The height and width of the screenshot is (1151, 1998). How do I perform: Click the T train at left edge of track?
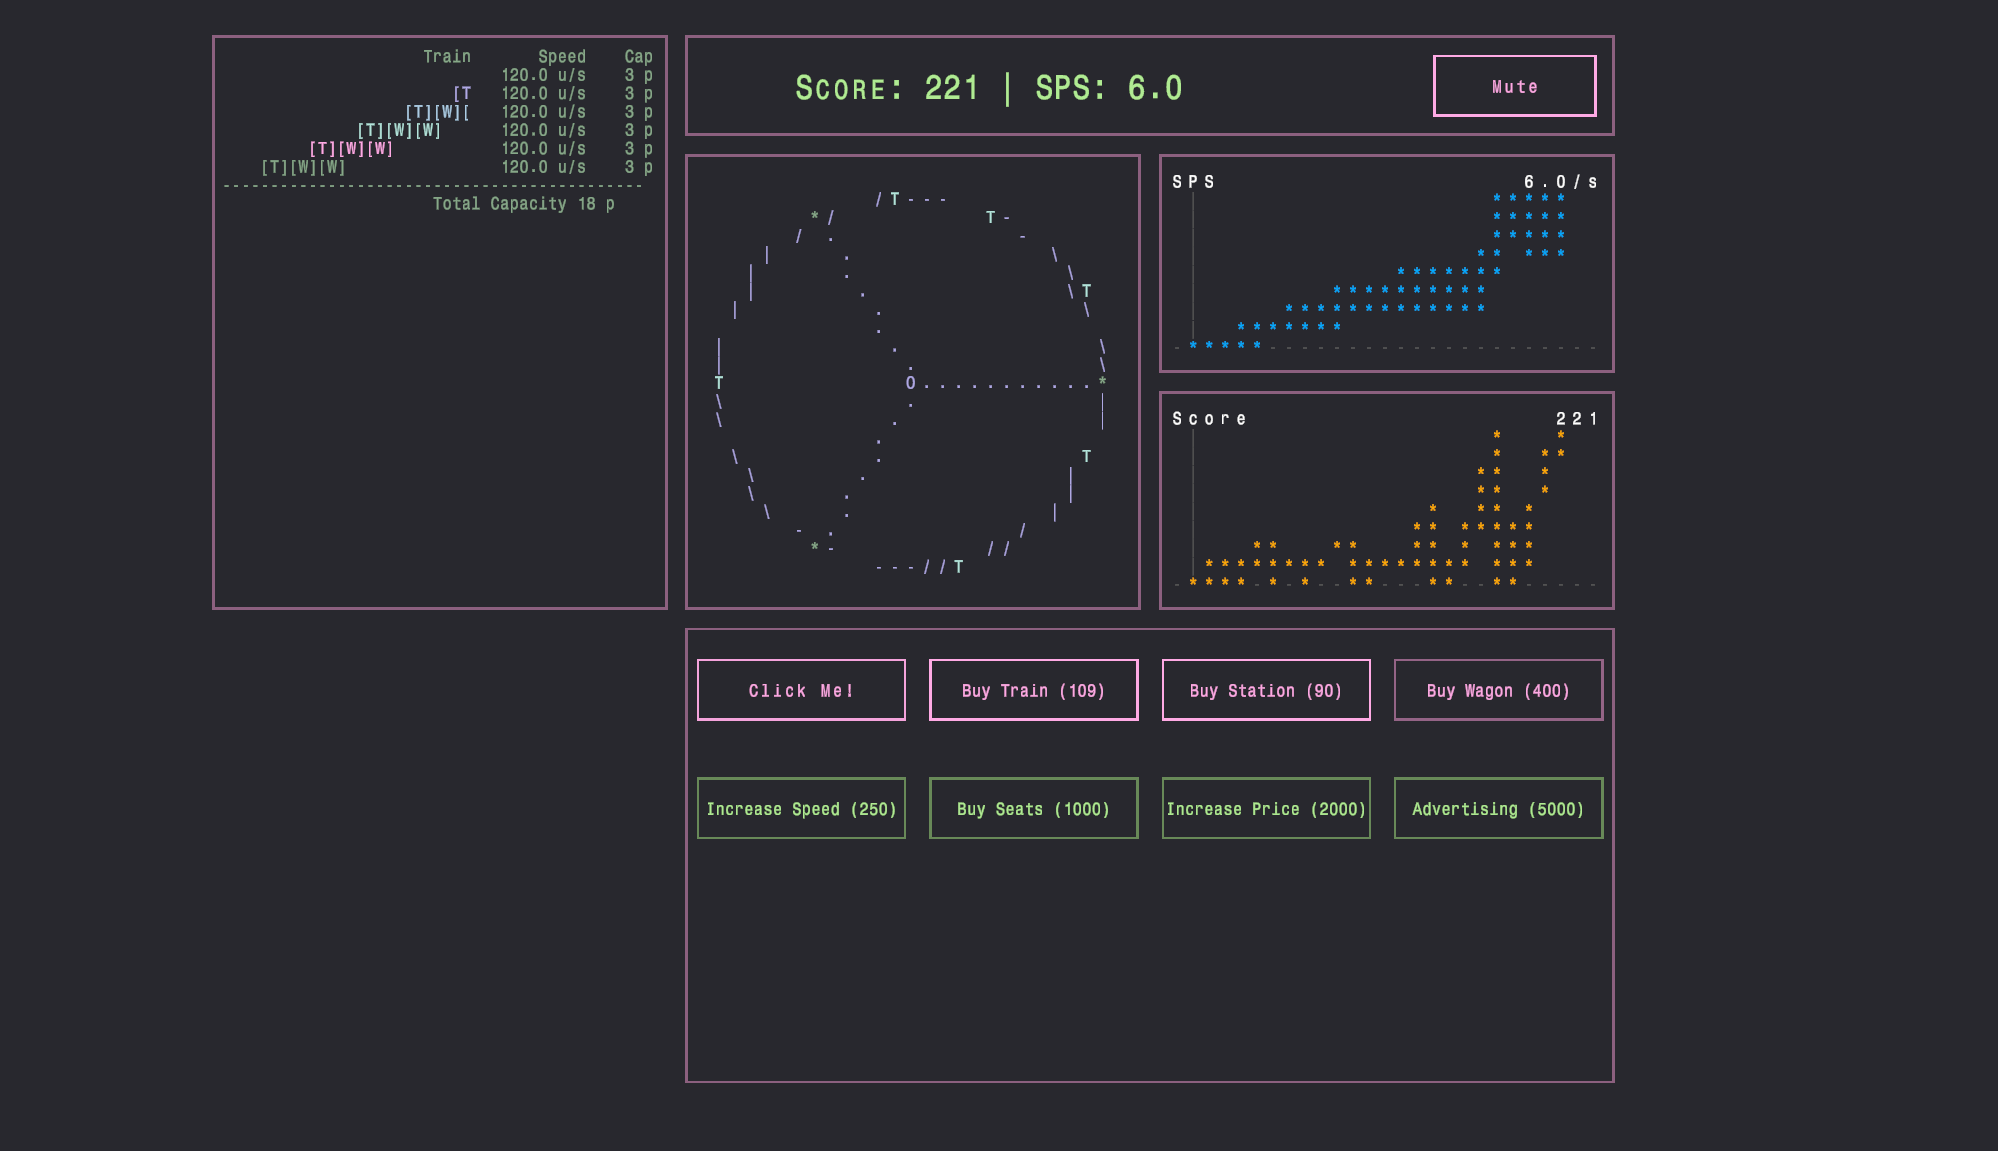[719, 383]
